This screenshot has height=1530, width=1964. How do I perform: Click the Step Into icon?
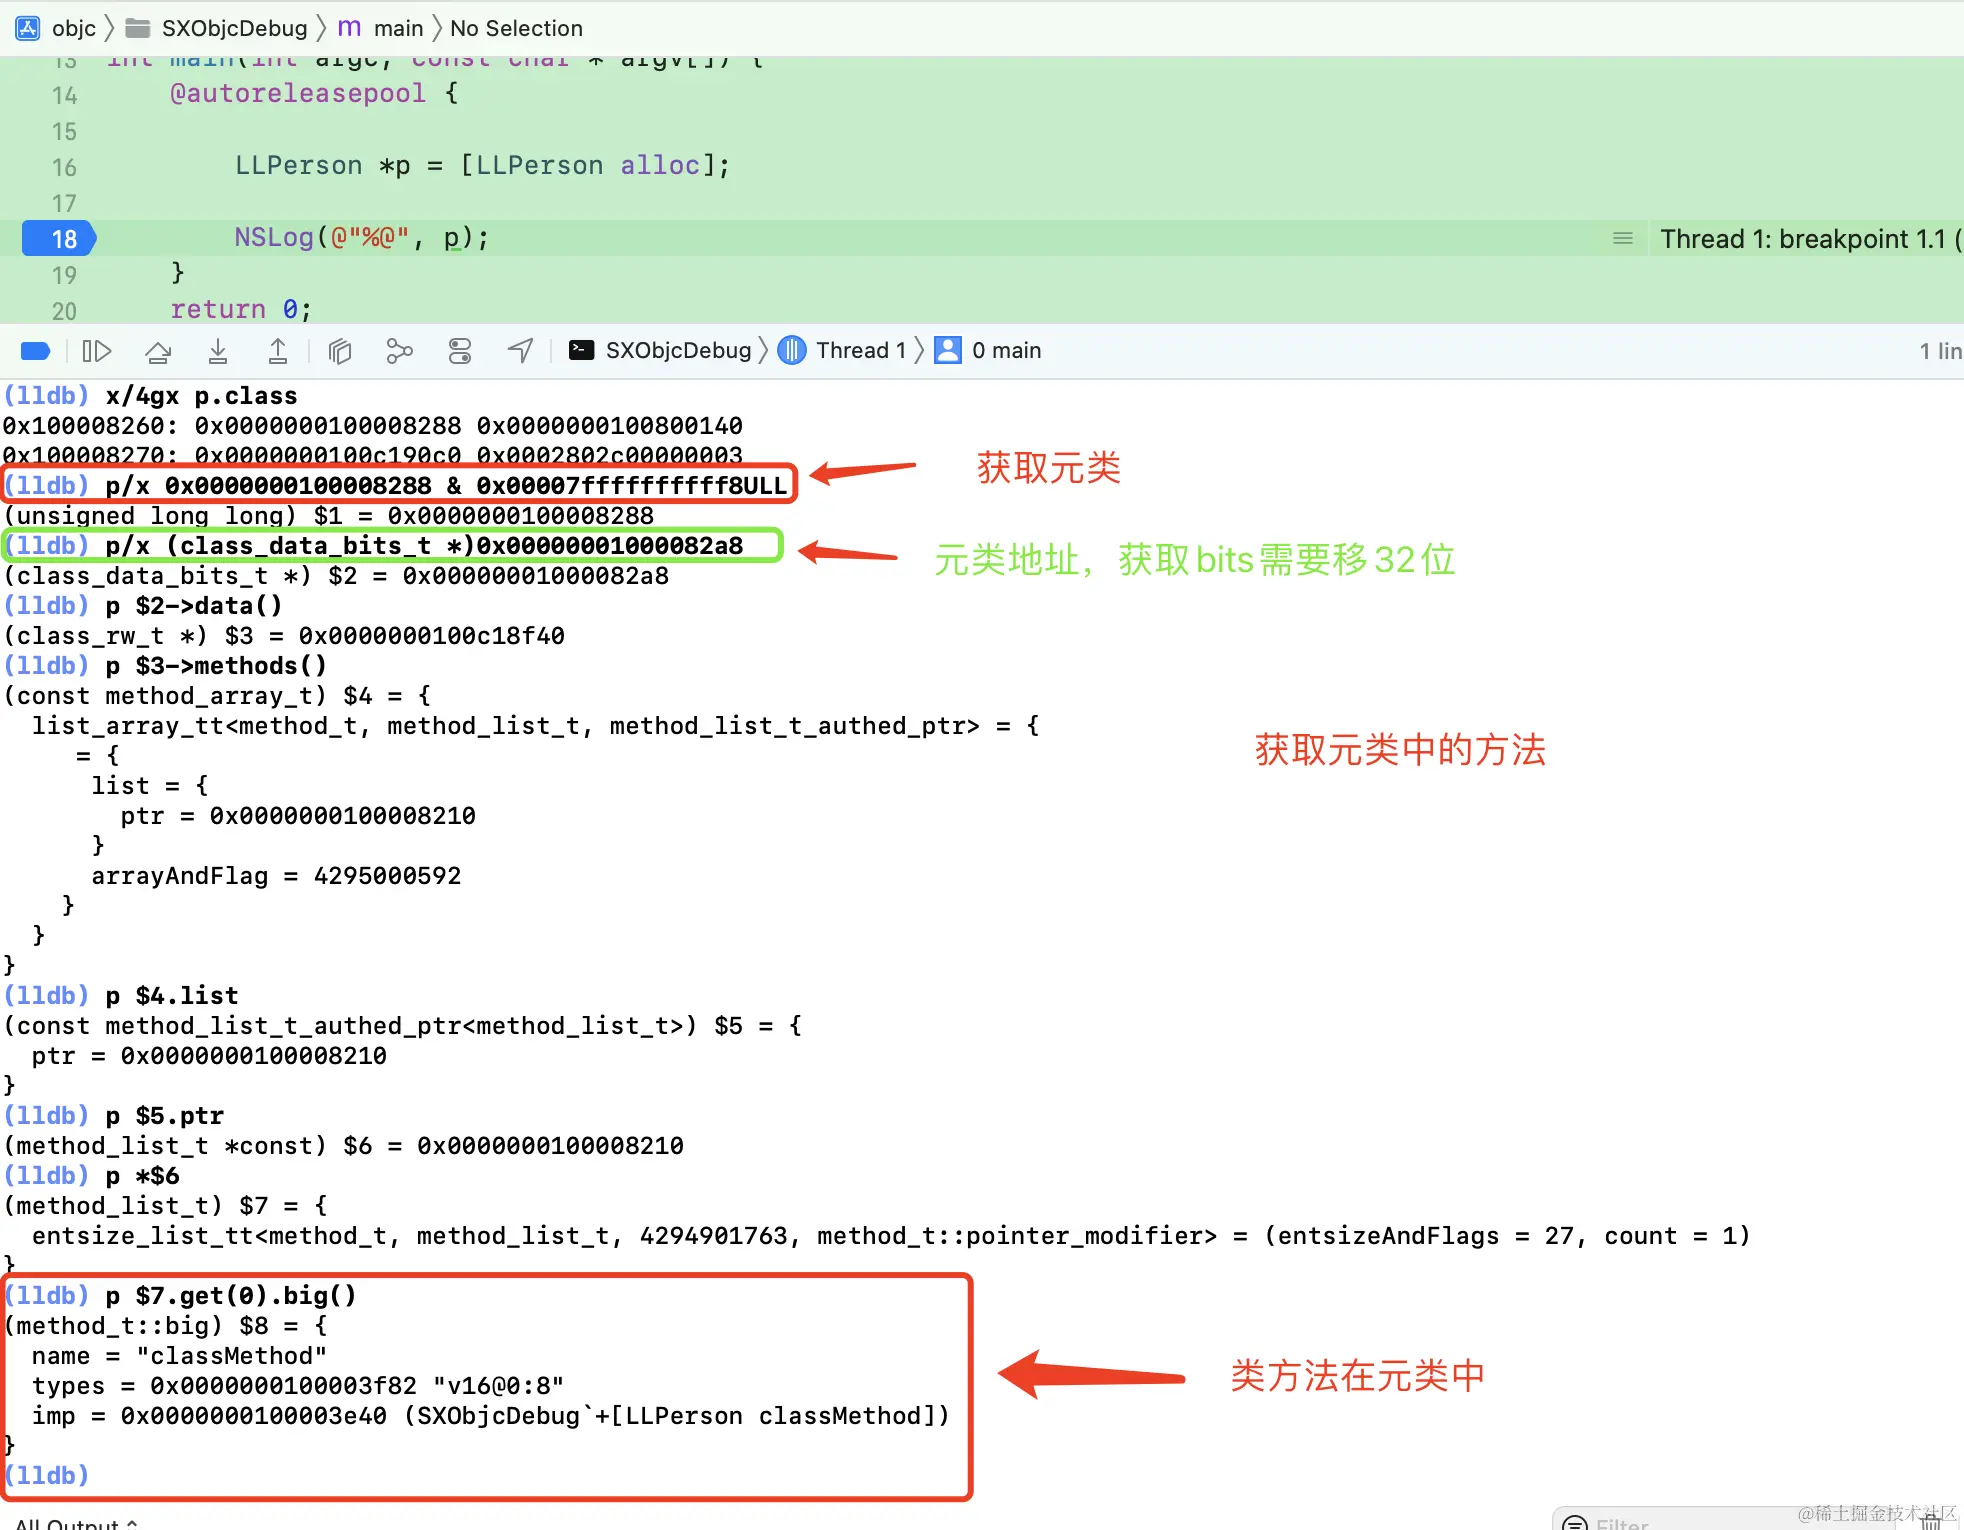pyautogui.click(x=218, y=351)
